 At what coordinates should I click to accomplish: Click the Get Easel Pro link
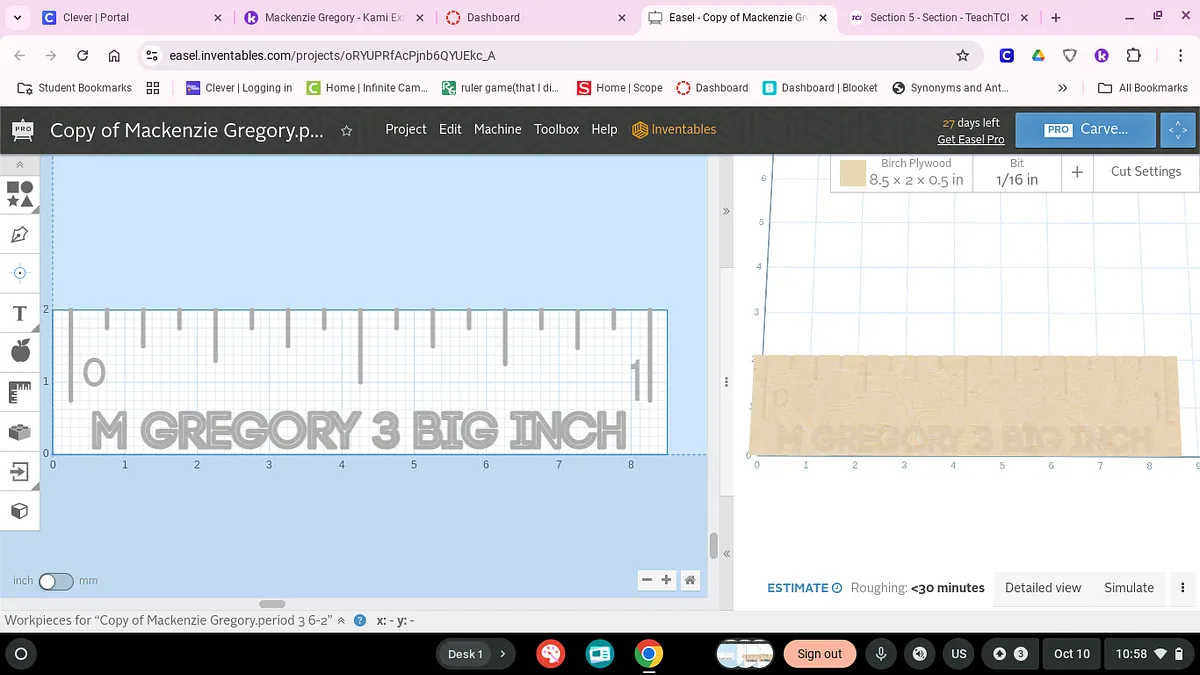pos(970,140)
